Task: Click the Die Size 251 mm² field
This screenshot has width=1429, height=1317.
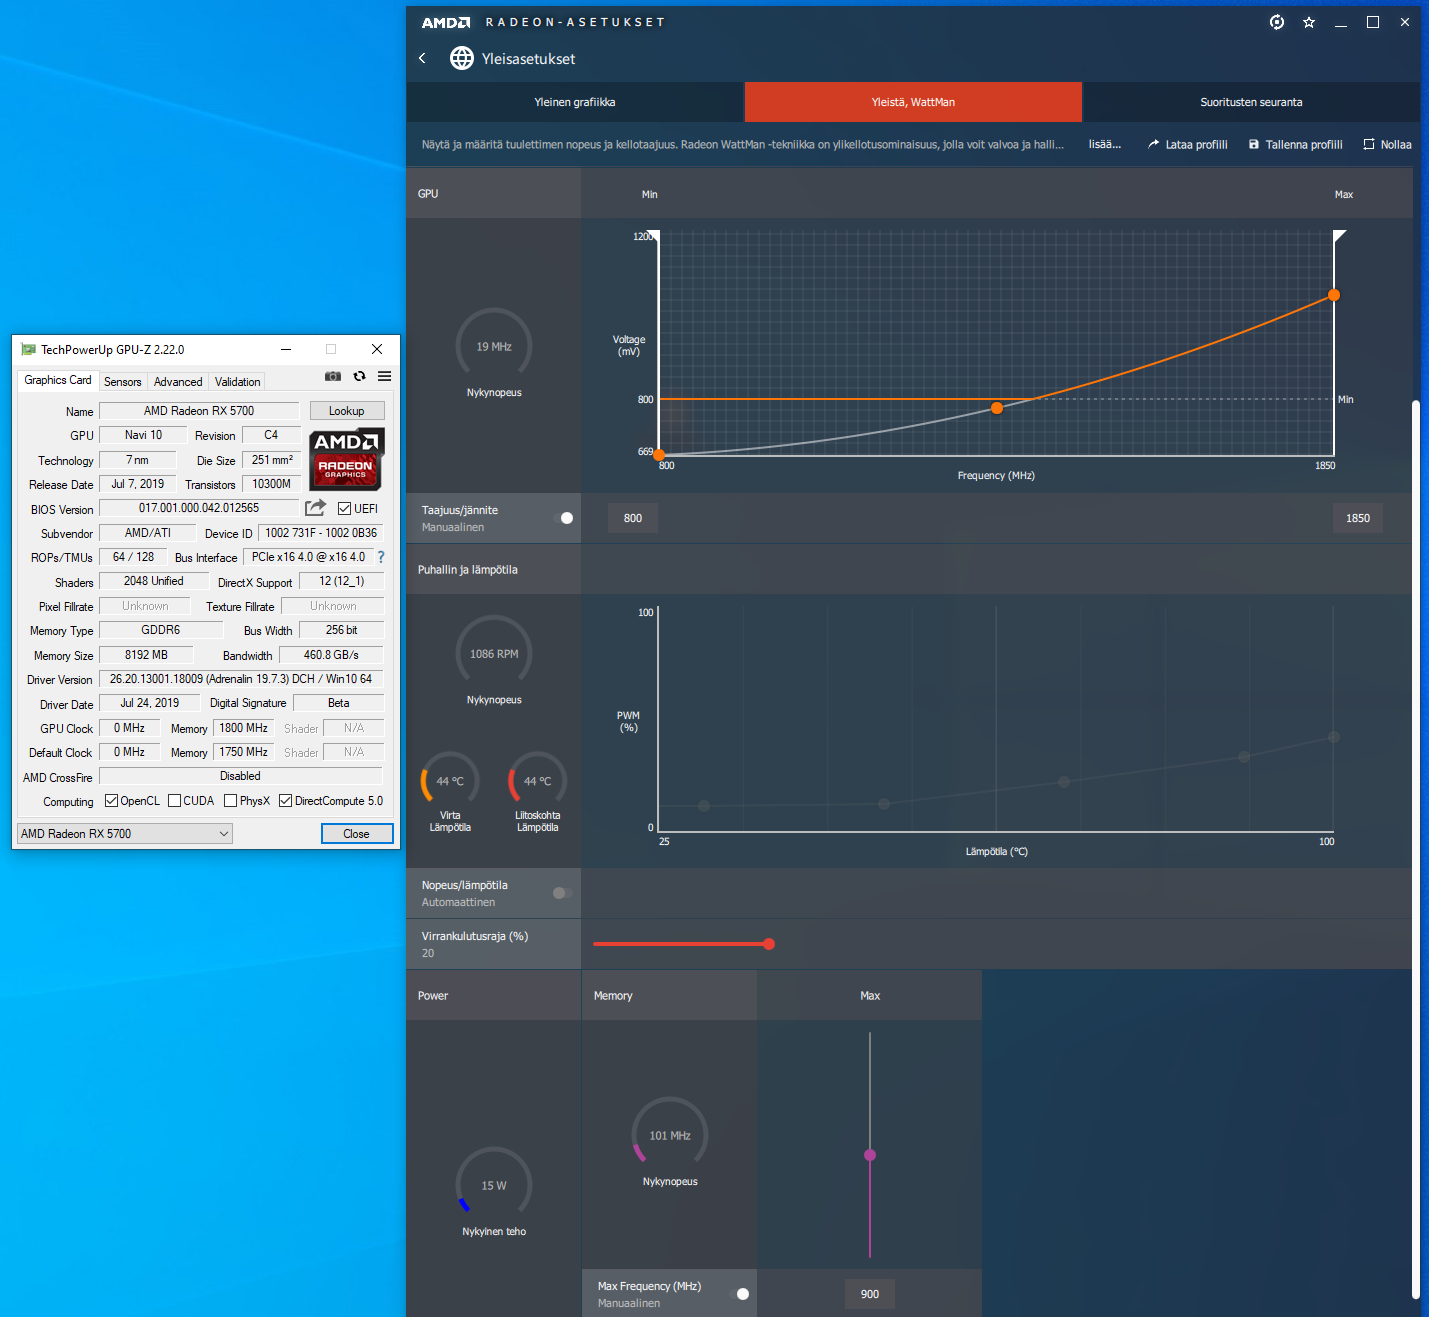Action: click(272, 460)
